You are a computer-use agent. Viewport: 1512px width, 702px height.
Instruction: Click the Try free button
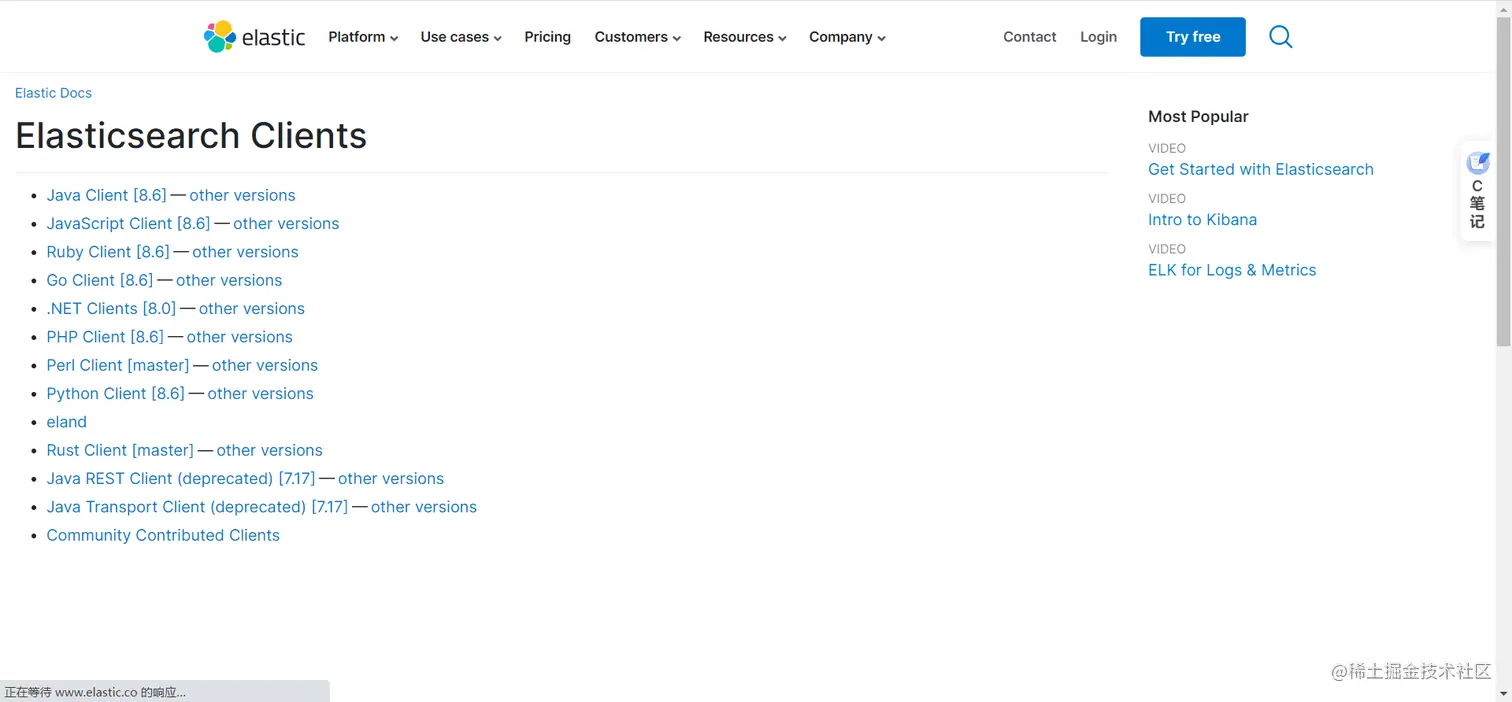click(x=1193, y=37)
